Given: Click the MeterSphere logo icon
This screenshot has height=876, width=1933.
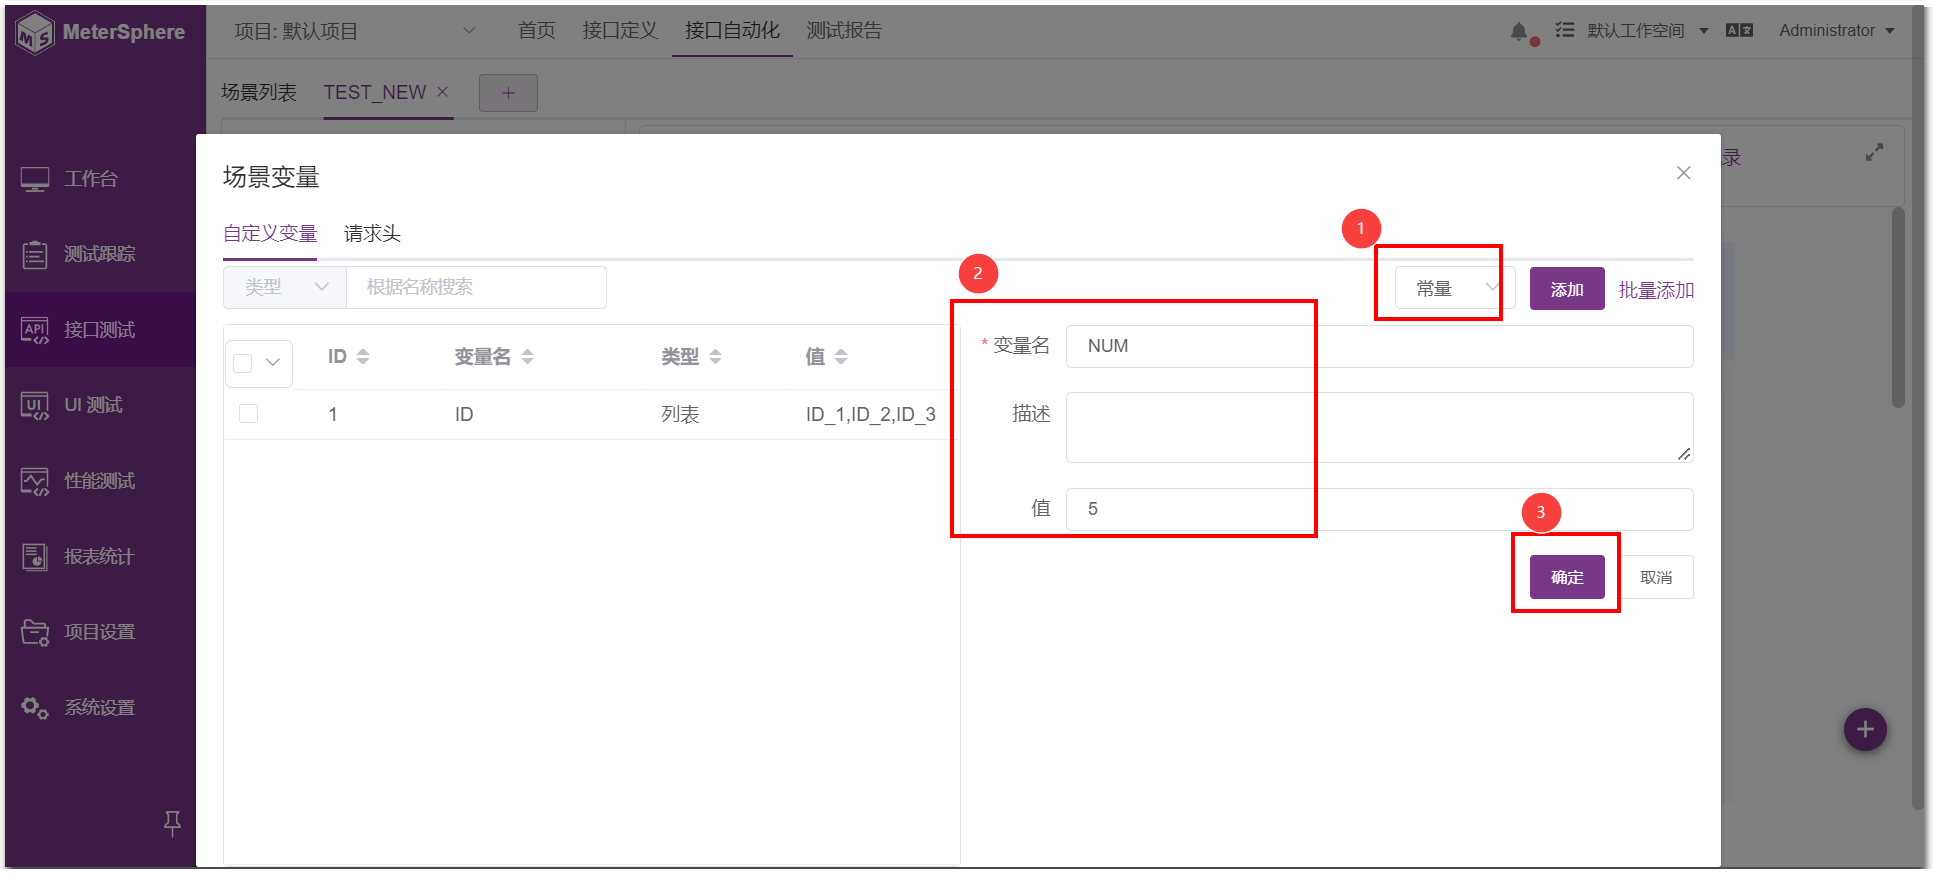Looking at the screenshot, I should pyautogui.click(x=36, y=33).
